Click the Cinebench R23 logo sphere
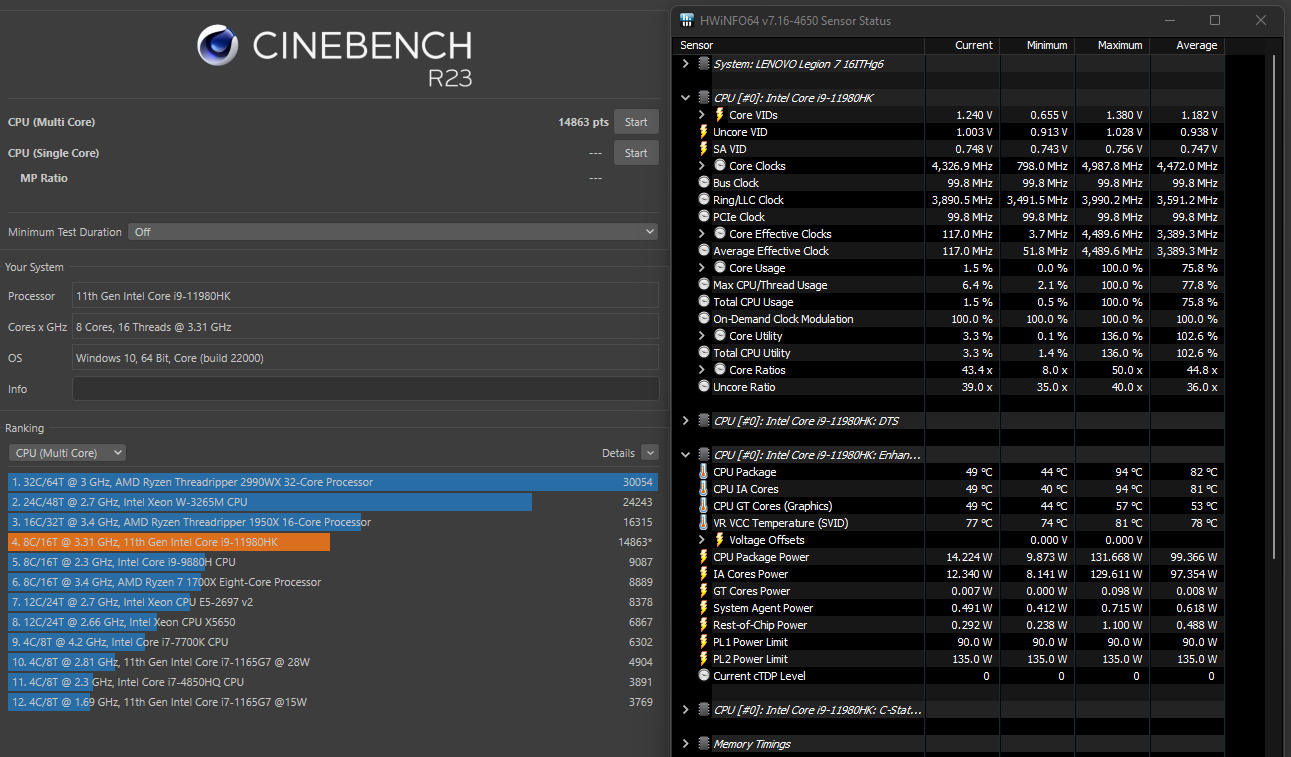Viewport: 1291px width, 757px height. click(x=217, y=45)
